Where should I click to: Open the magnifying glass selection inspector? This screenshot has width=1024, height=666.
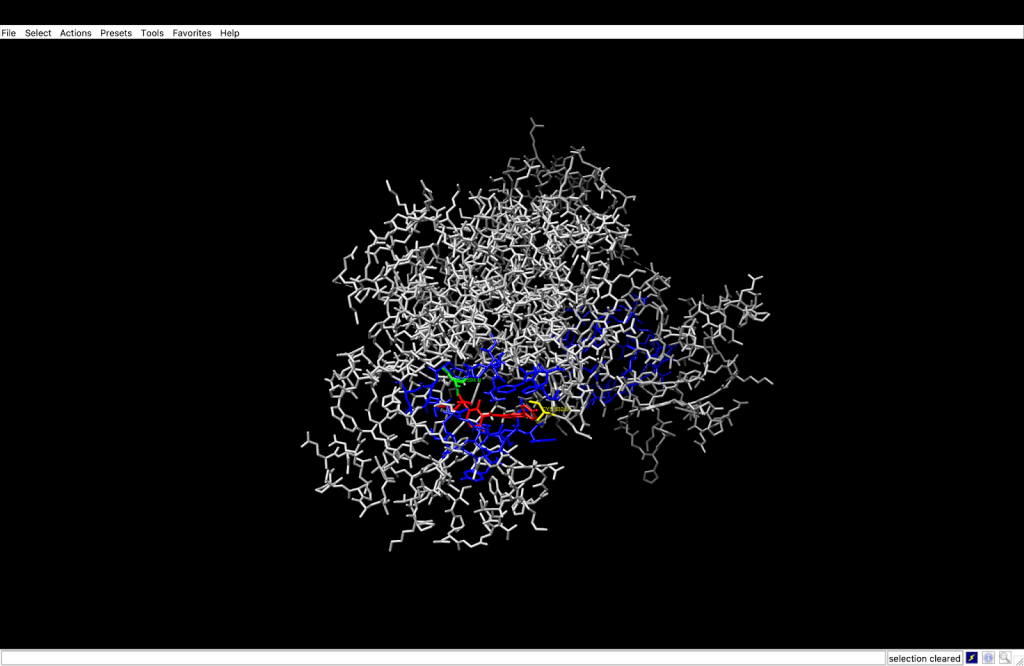click(x=1005, y=658)
